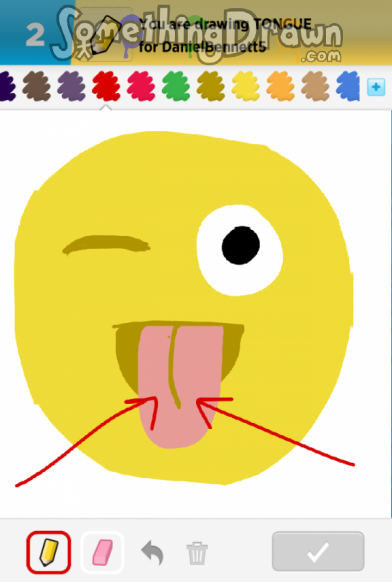Screen dimensions: 392x582
Task: Pick the crimson pink-red color swatch
Action: pyautogui.click(x=141, y=86)
